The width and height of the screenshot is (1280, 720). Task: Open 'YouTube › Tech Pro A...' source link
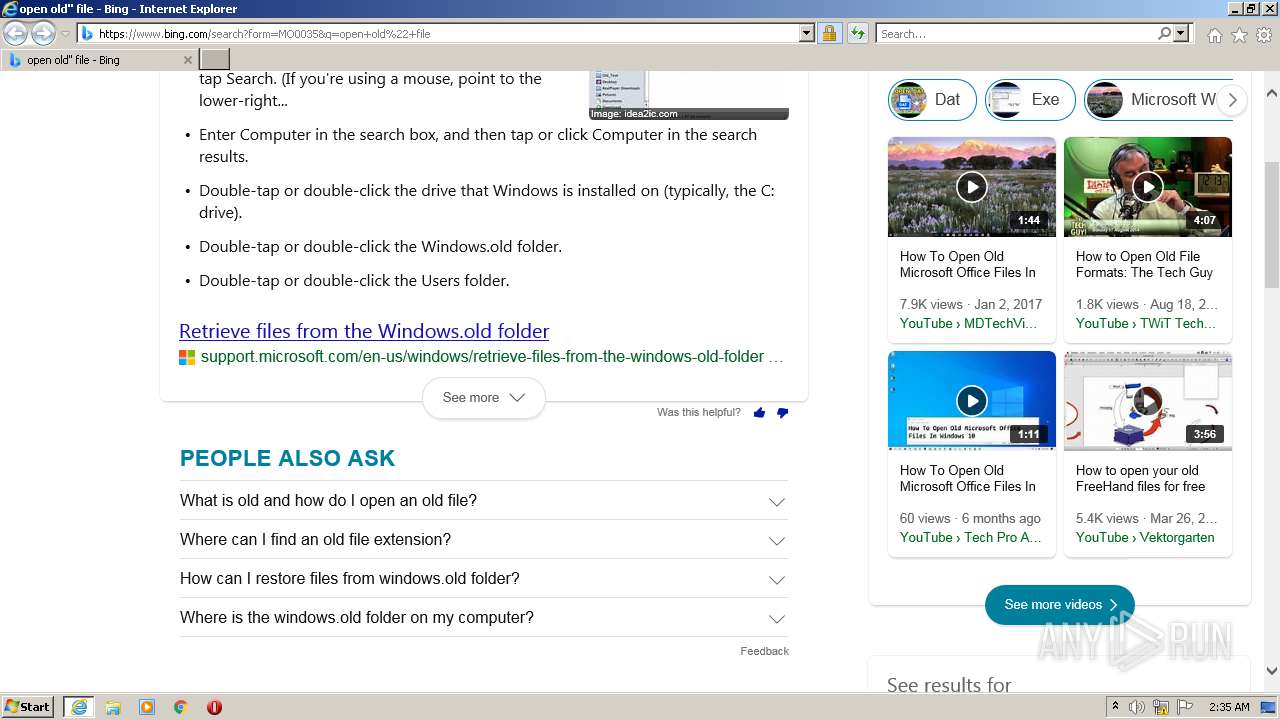point(970,537)
